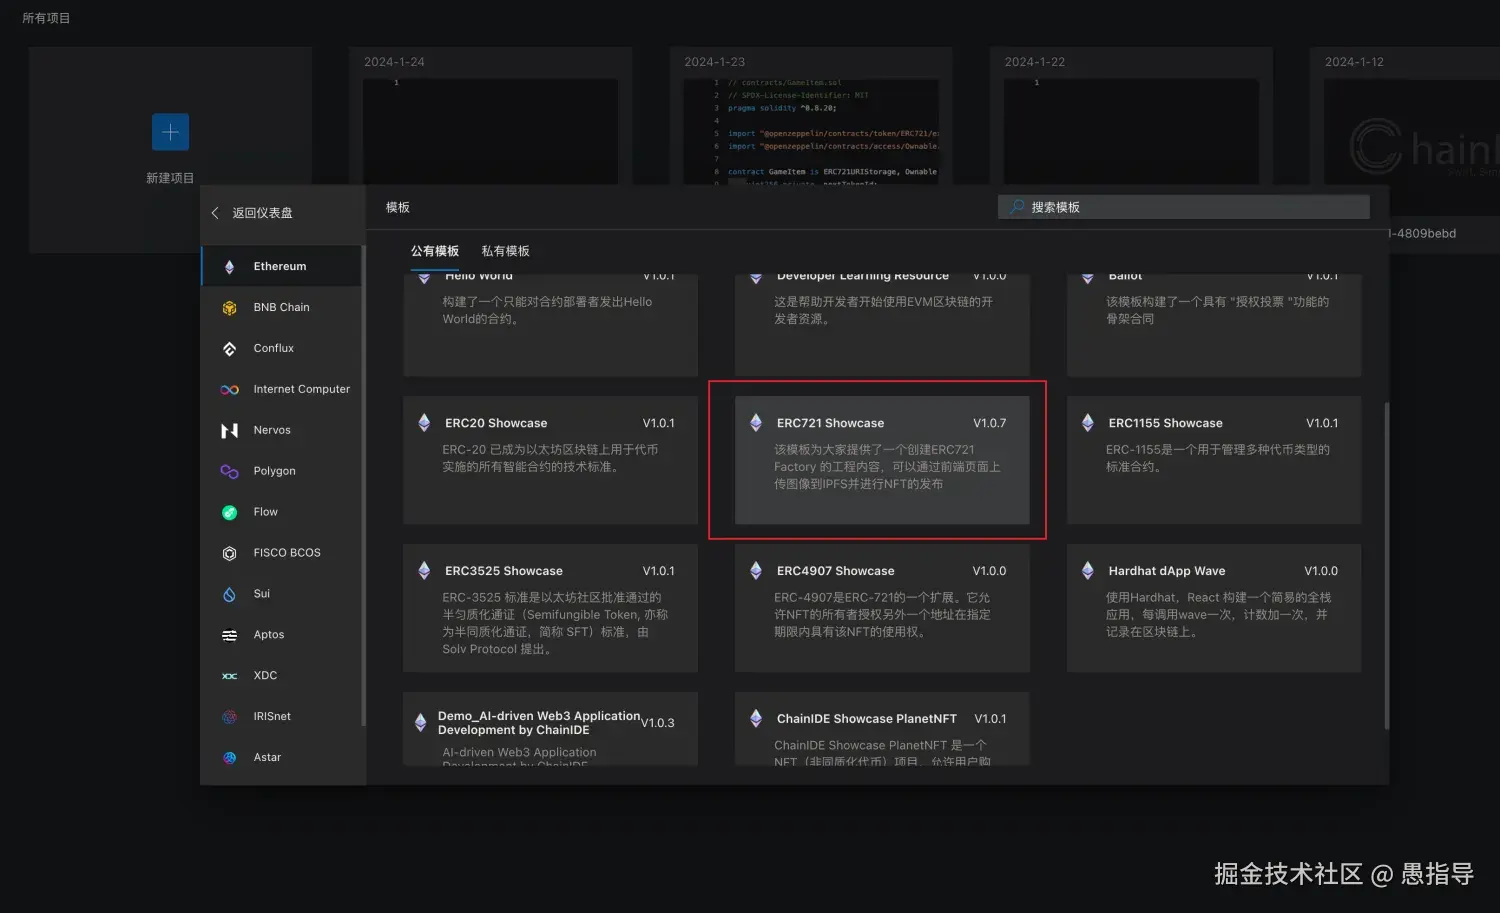Click the back arrow beside 返回仪表盘
This screenshot has width=1500, height=913.
[x=215, y=213]
